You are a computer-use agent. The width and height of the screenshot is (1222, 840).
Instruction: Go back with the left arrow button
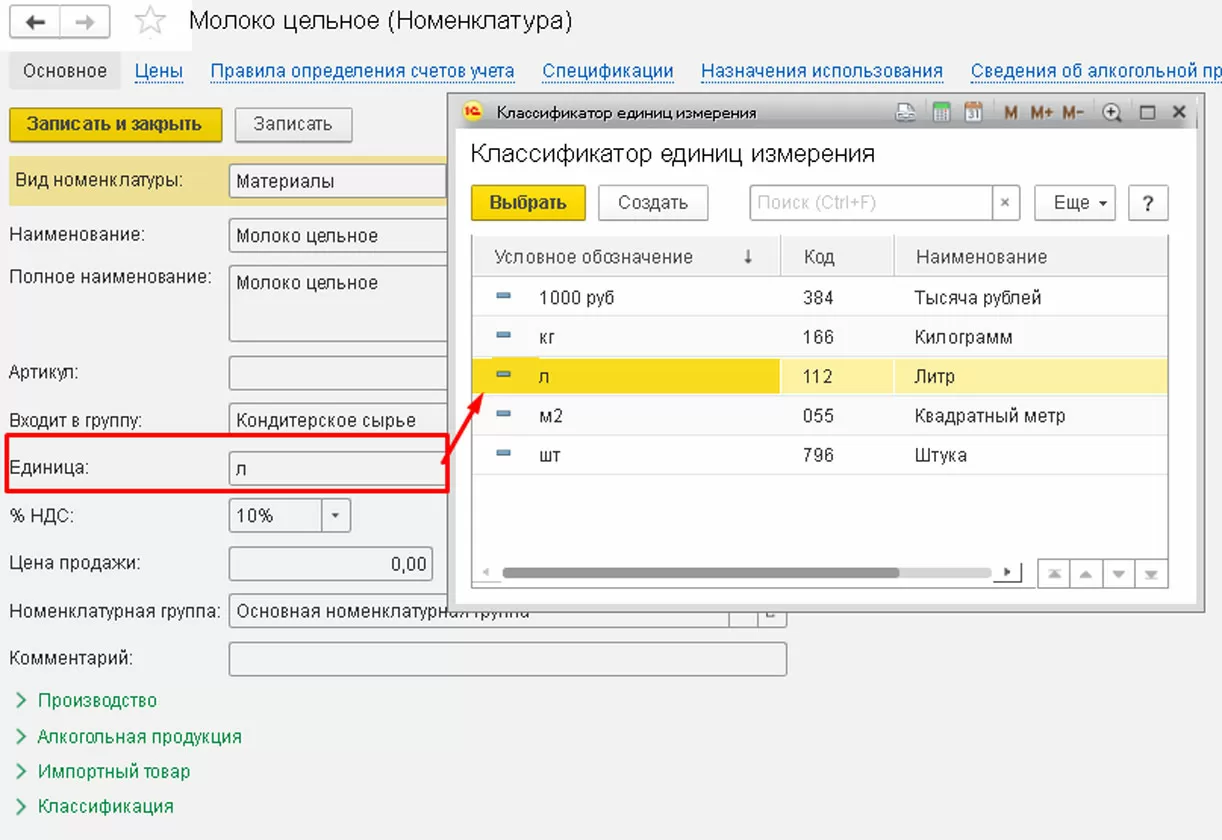click(x=35, y=22)
